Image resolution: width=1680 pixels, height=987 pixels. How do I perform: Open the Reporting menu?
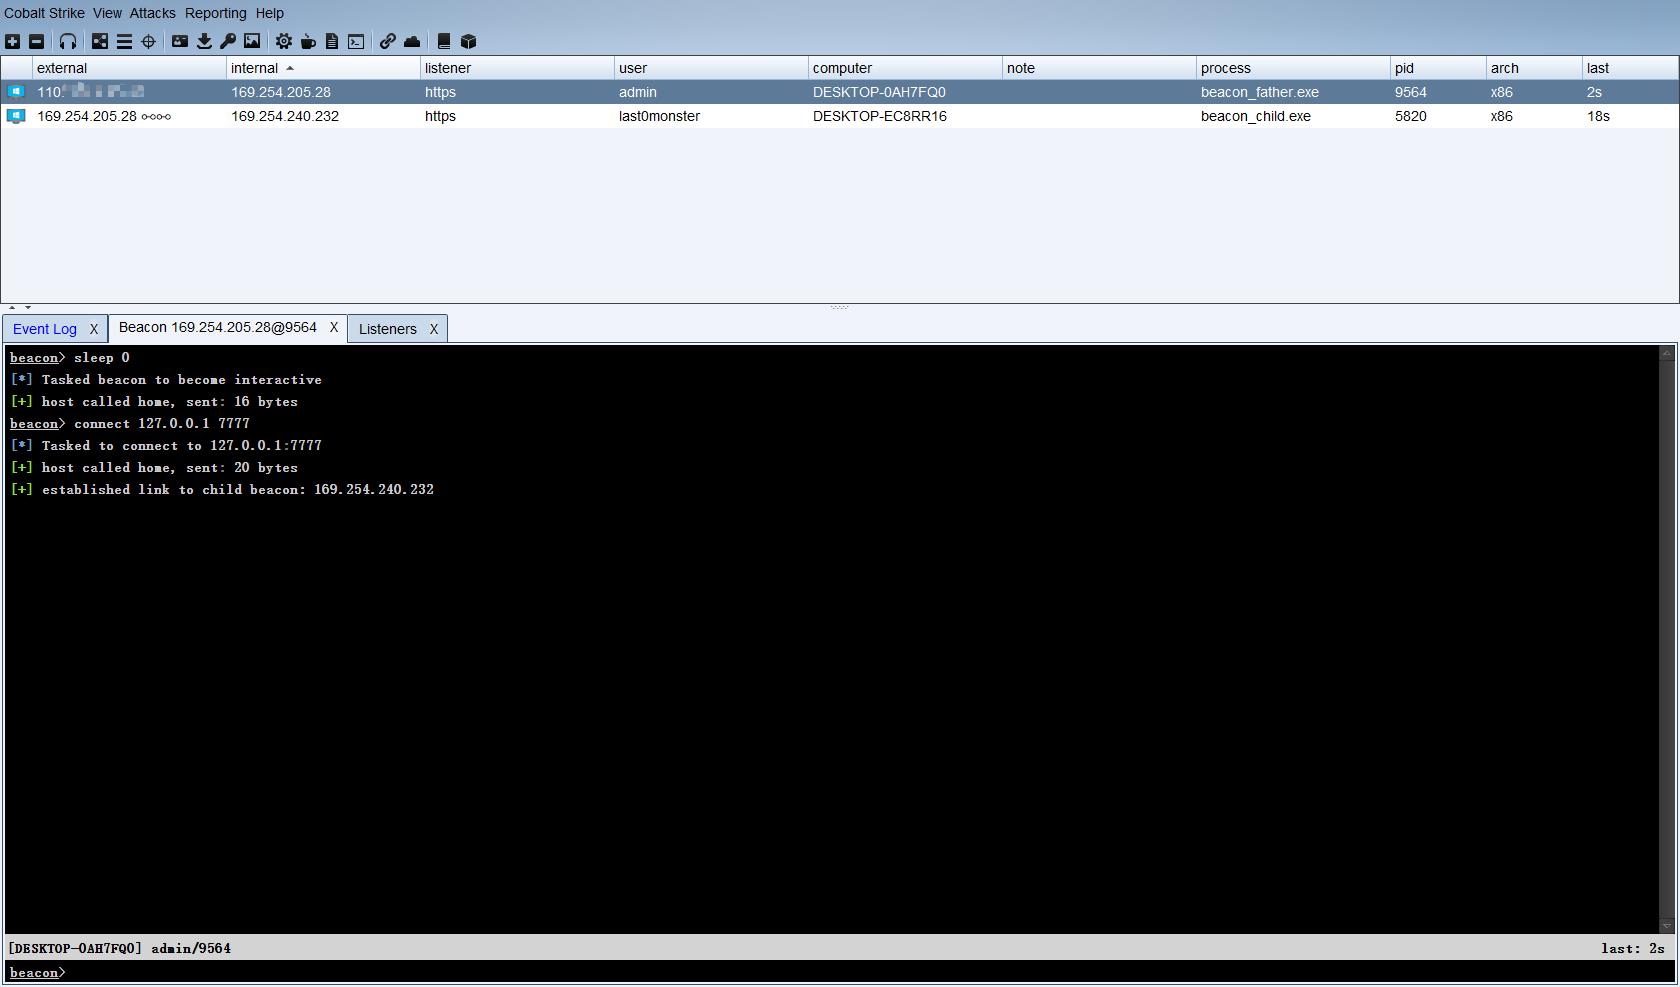pos(215,13)
